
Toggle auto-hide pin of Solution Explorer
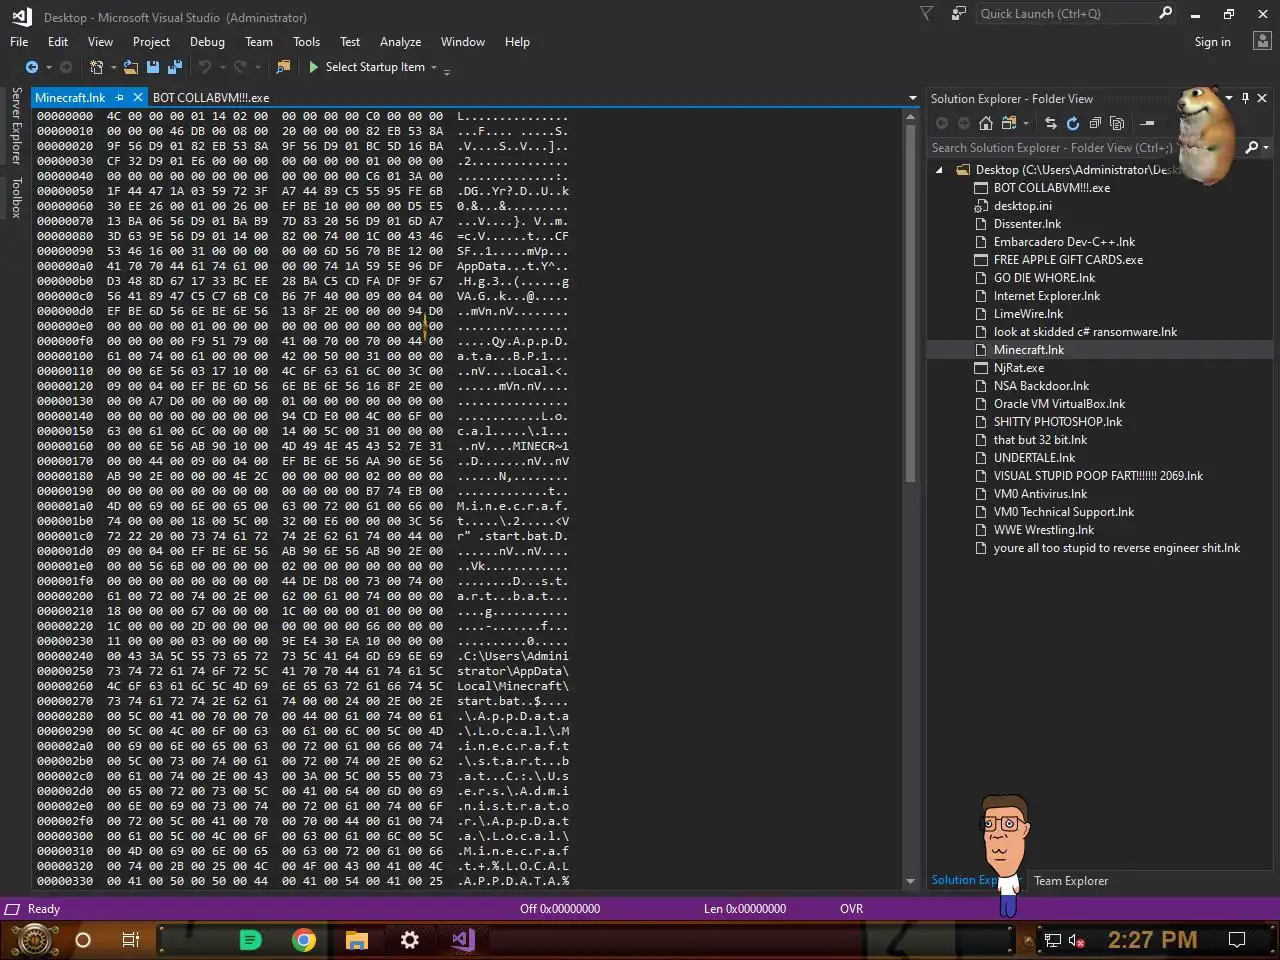(x=1245, y=98)
